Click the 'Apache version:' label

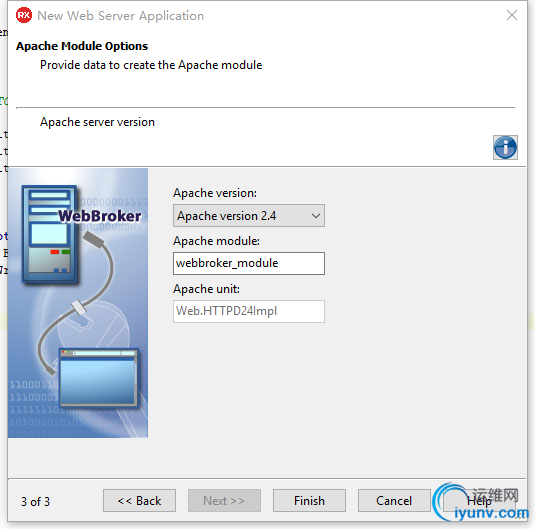coord(215,193)
